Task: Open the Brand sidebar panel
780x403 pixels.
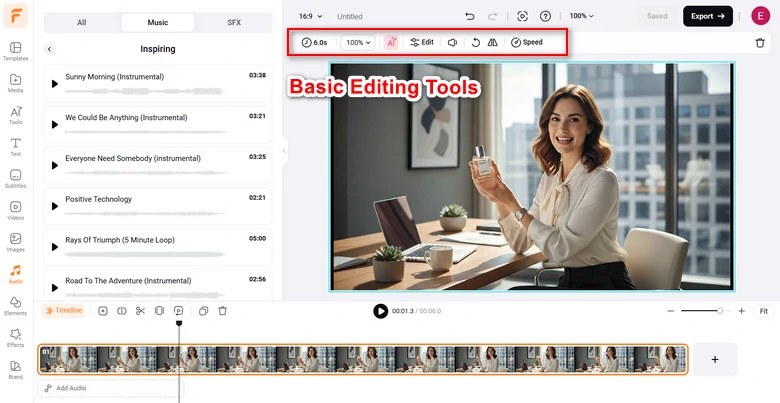Action: tap(15, 370)
